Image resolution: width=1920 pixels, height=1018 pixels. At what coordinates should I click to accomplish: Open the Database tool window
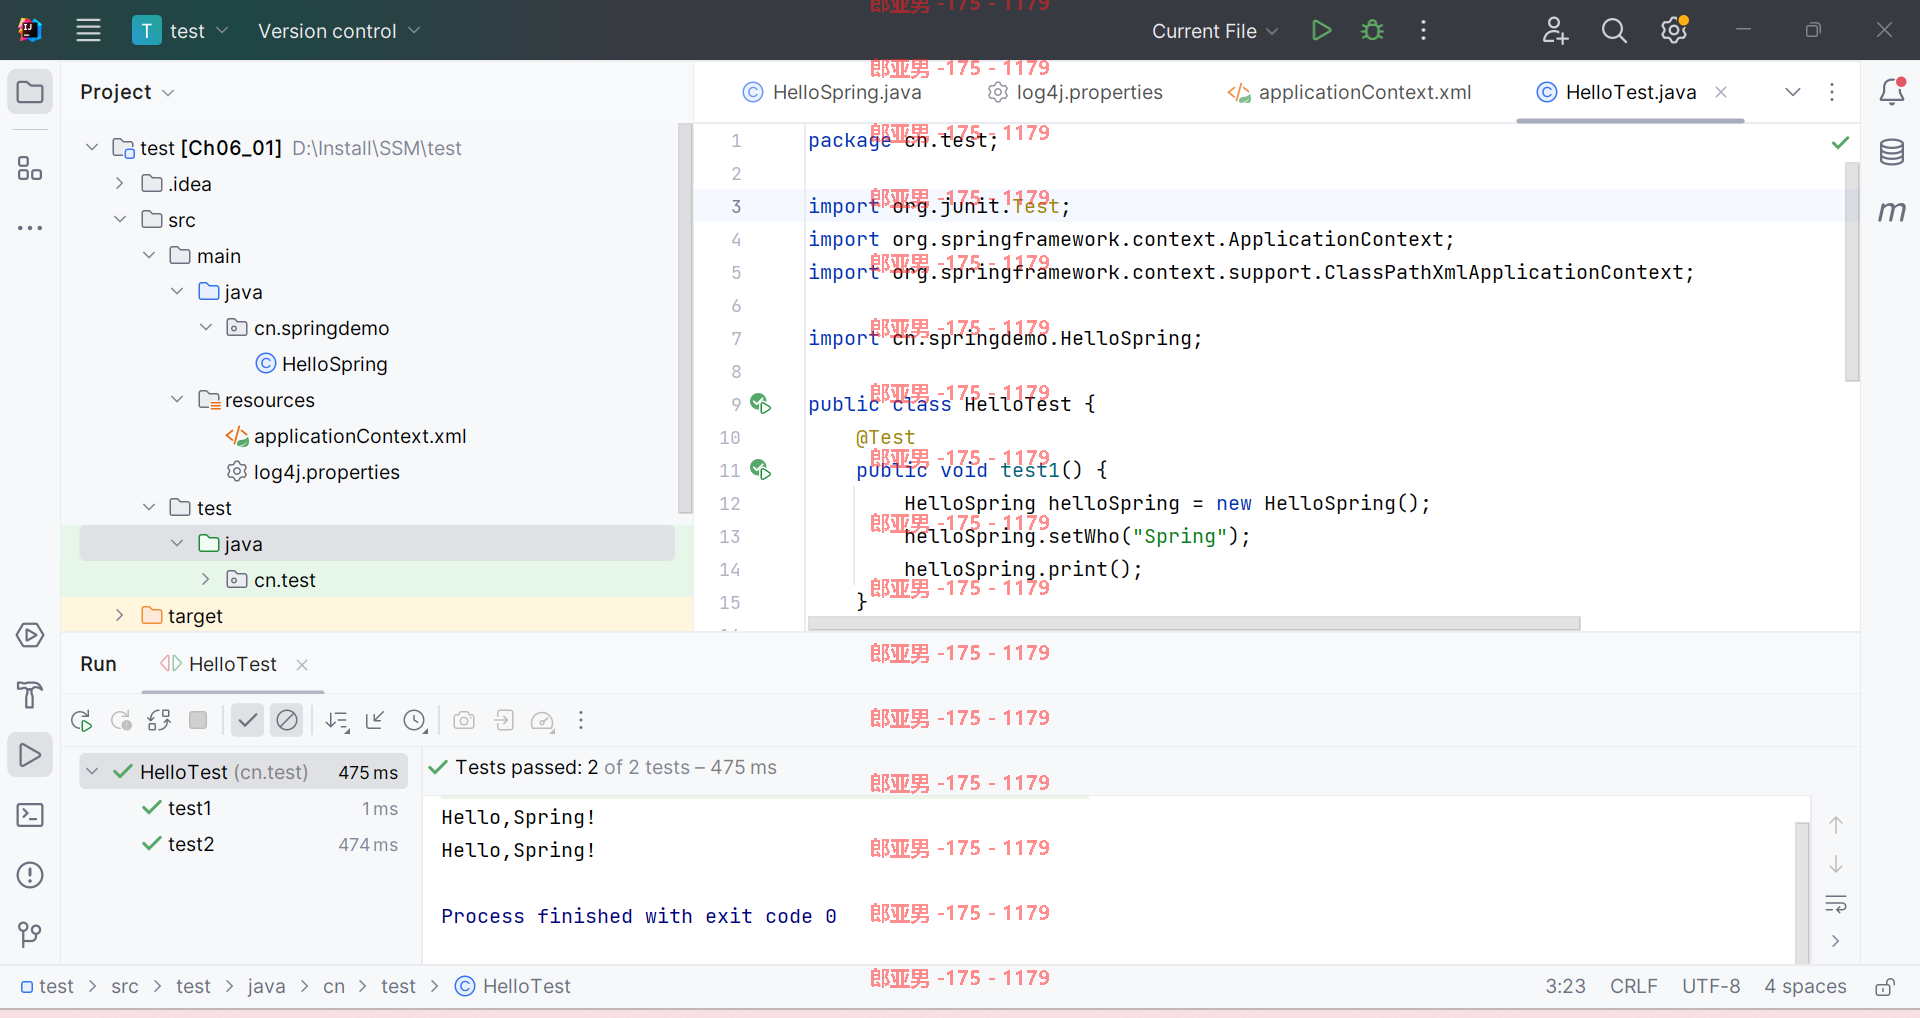click(x=1892, y=152)
